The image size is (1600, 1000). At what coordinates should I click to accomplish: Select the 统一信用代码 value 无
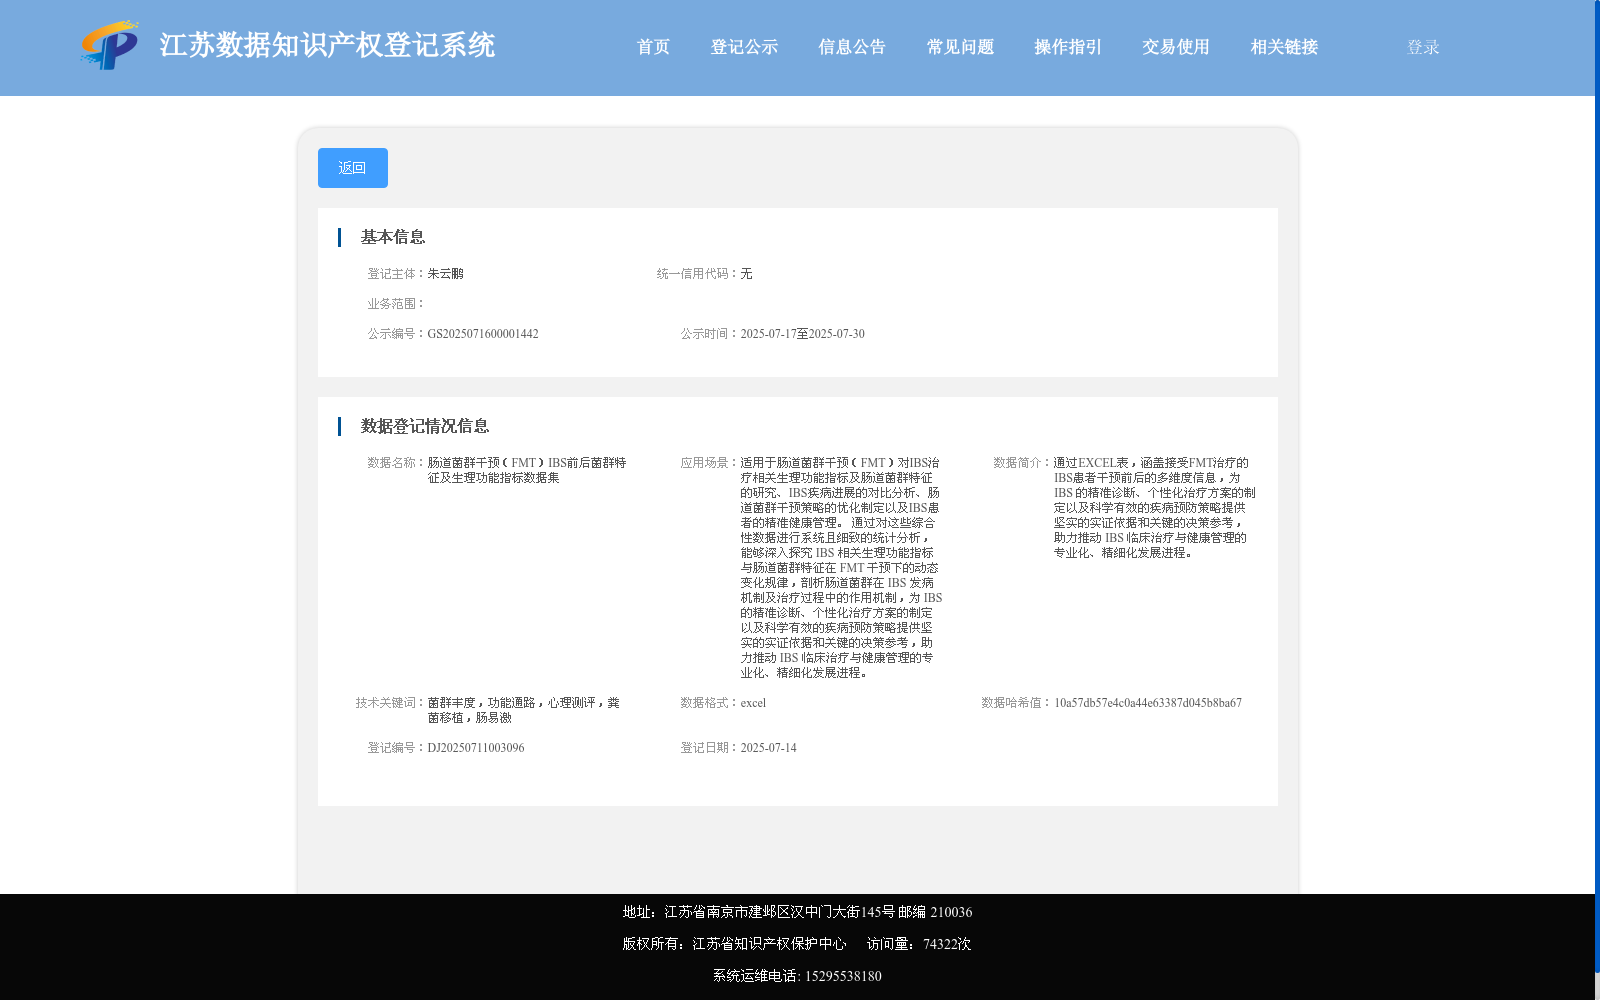(x=747, y=274)
